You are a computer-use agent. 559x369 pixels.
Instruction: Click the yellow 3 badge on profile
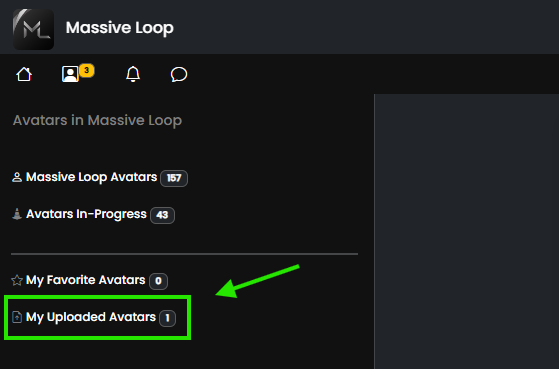tap(87, 70)
